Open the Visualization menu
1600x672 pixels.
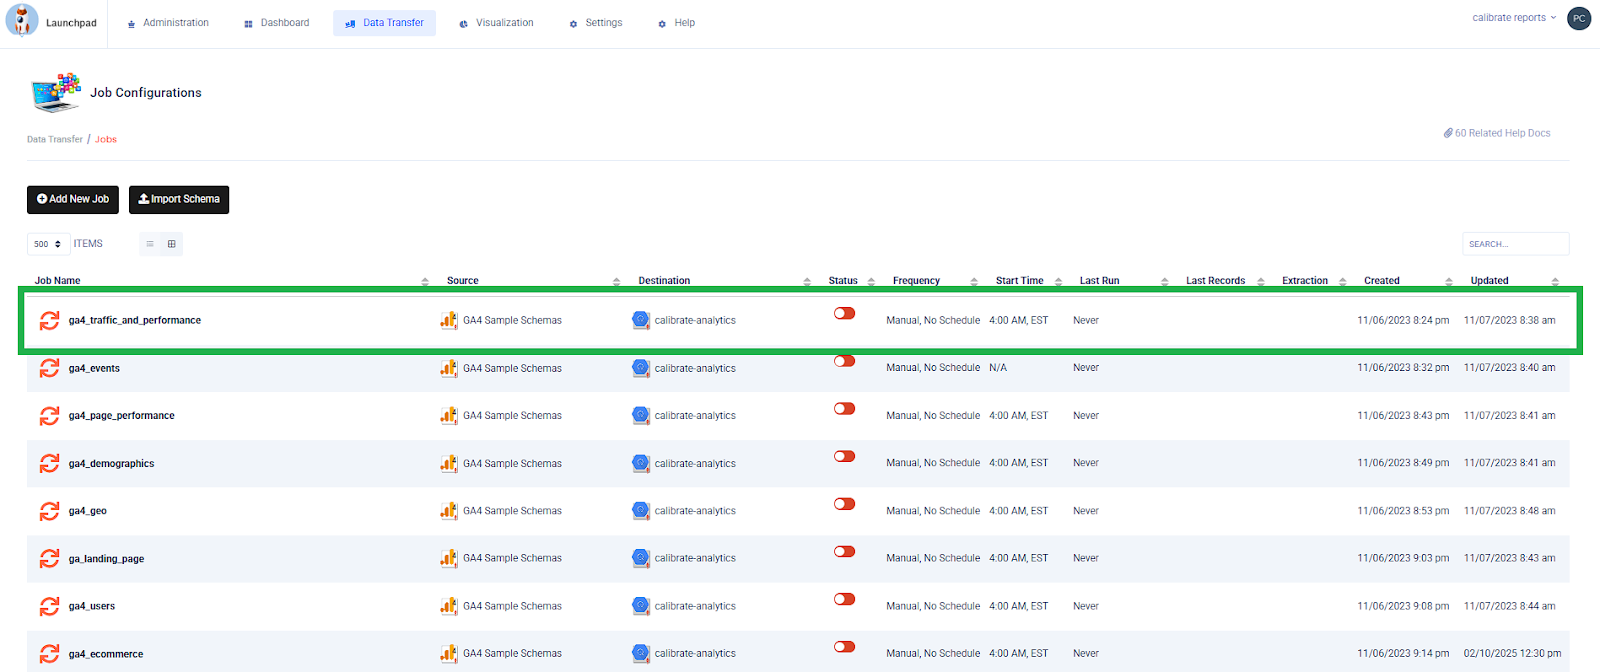[496, 23]
